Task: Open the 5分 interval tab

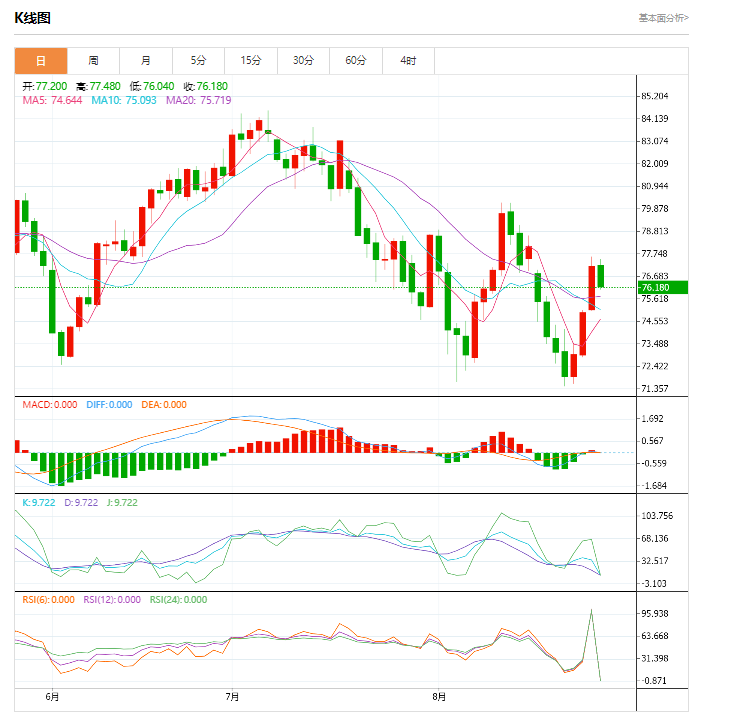Action: pyautogui.click(x=198, y=61)
